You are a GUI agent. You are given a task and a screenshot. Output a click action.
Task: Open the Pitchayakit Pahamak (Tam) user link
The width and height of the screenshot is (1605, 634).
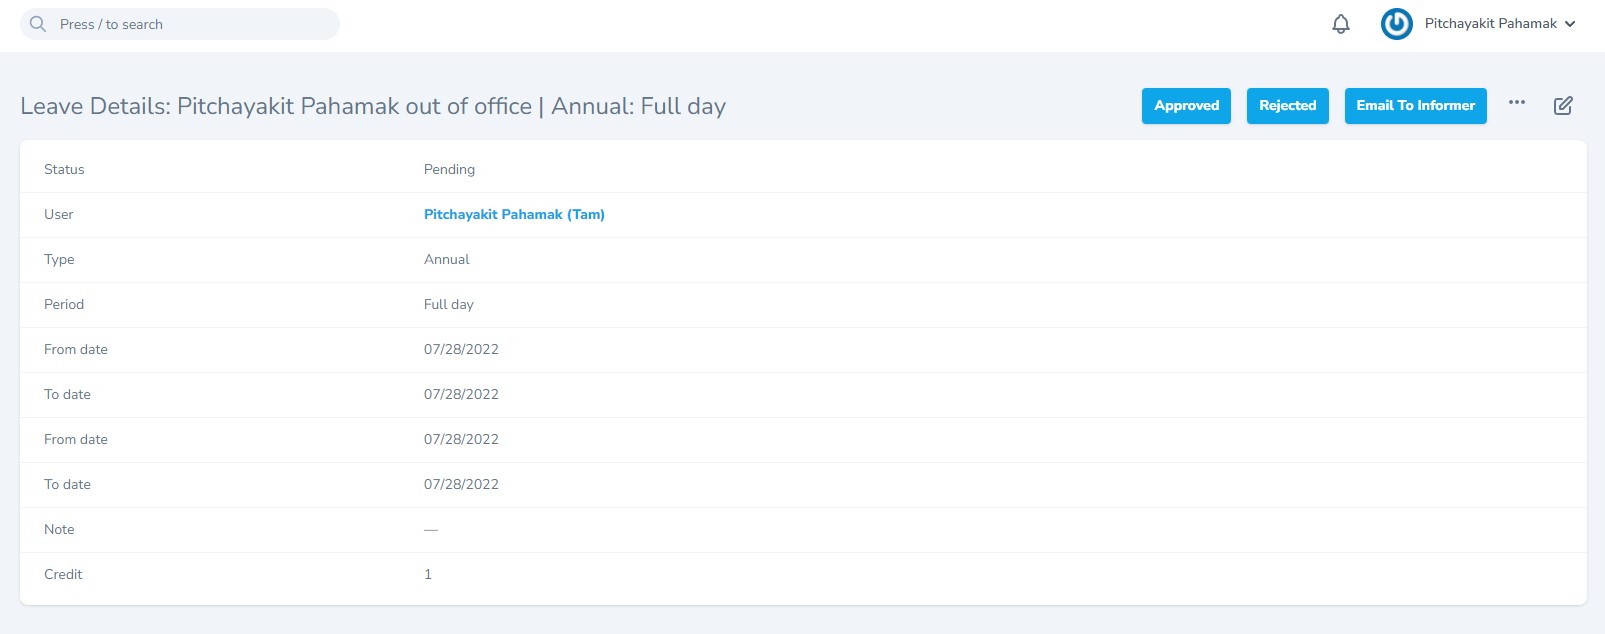point(514,214)
